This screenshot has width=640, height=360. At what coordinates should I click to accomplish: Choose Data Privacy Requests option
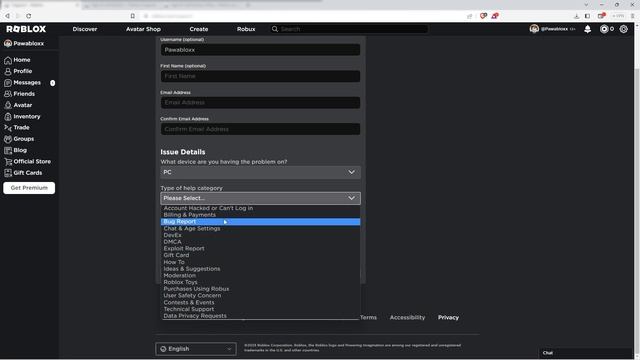[260, 316]
